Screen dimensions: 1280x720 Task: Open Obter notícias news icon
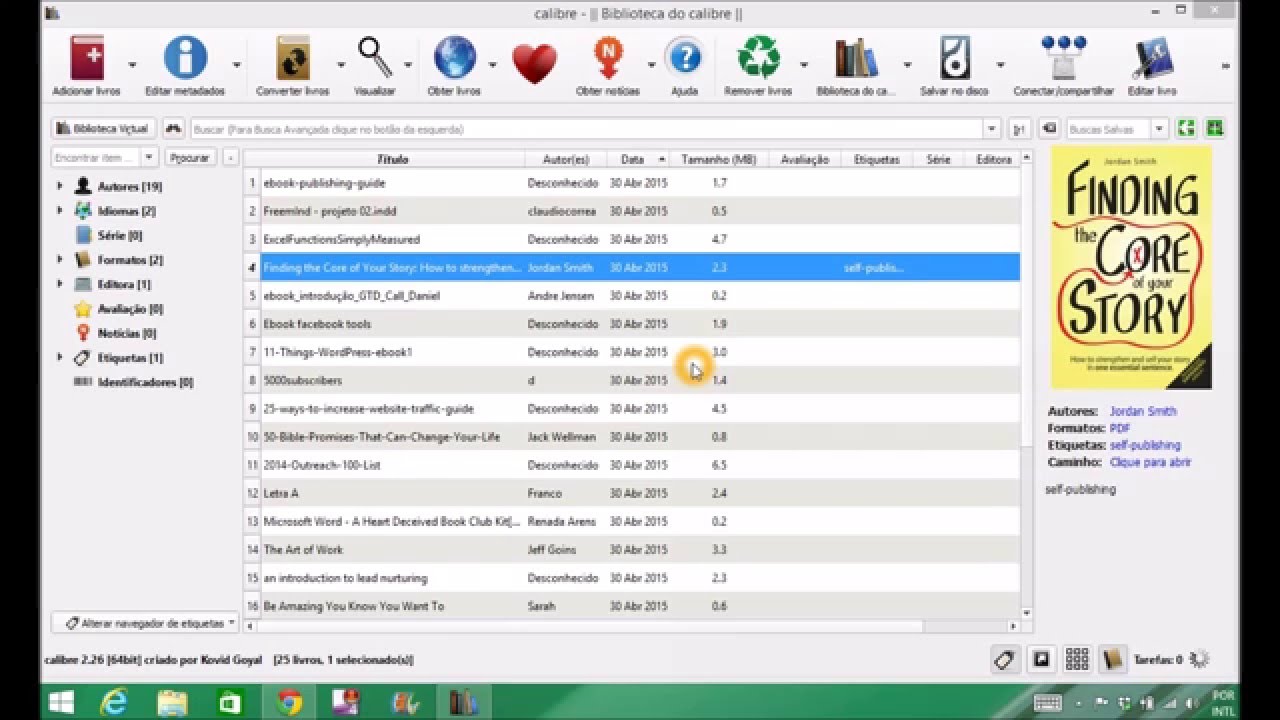pyautogui.click(x=608, y=58)
